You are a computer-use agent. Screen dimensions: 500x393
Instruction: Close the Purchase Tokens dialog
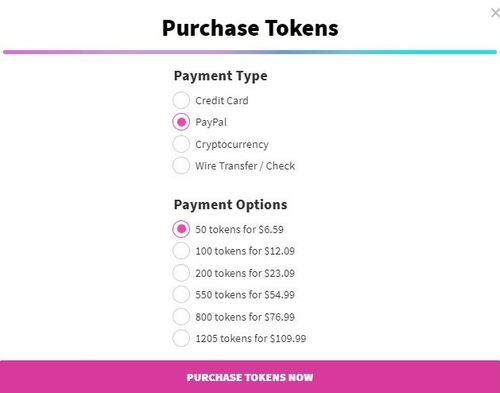coord(495,13)
